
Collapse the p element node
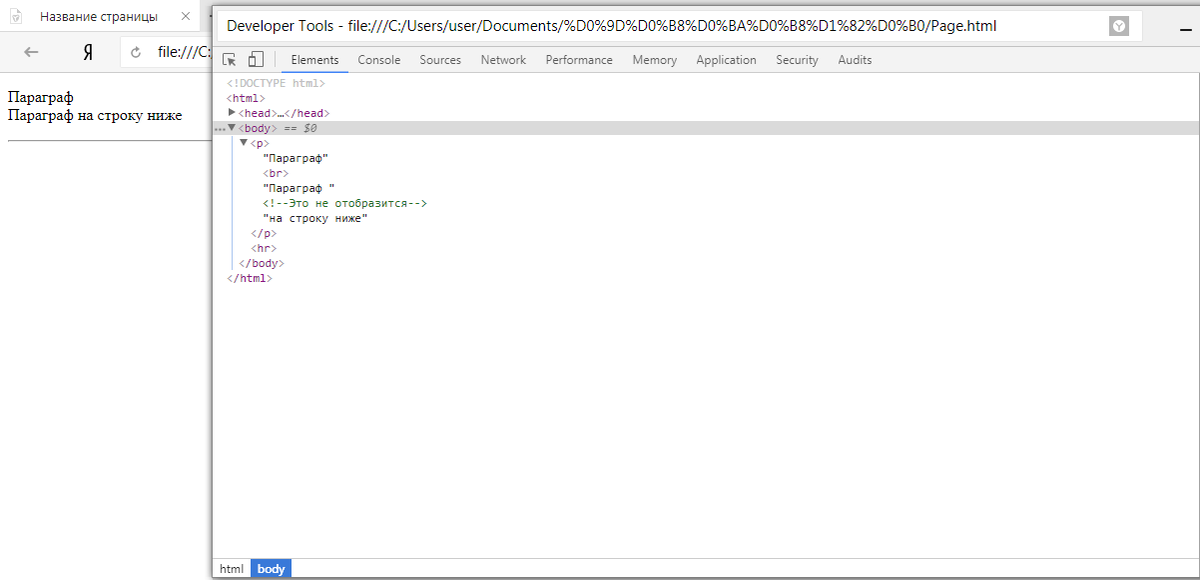(x=243, y=143)
